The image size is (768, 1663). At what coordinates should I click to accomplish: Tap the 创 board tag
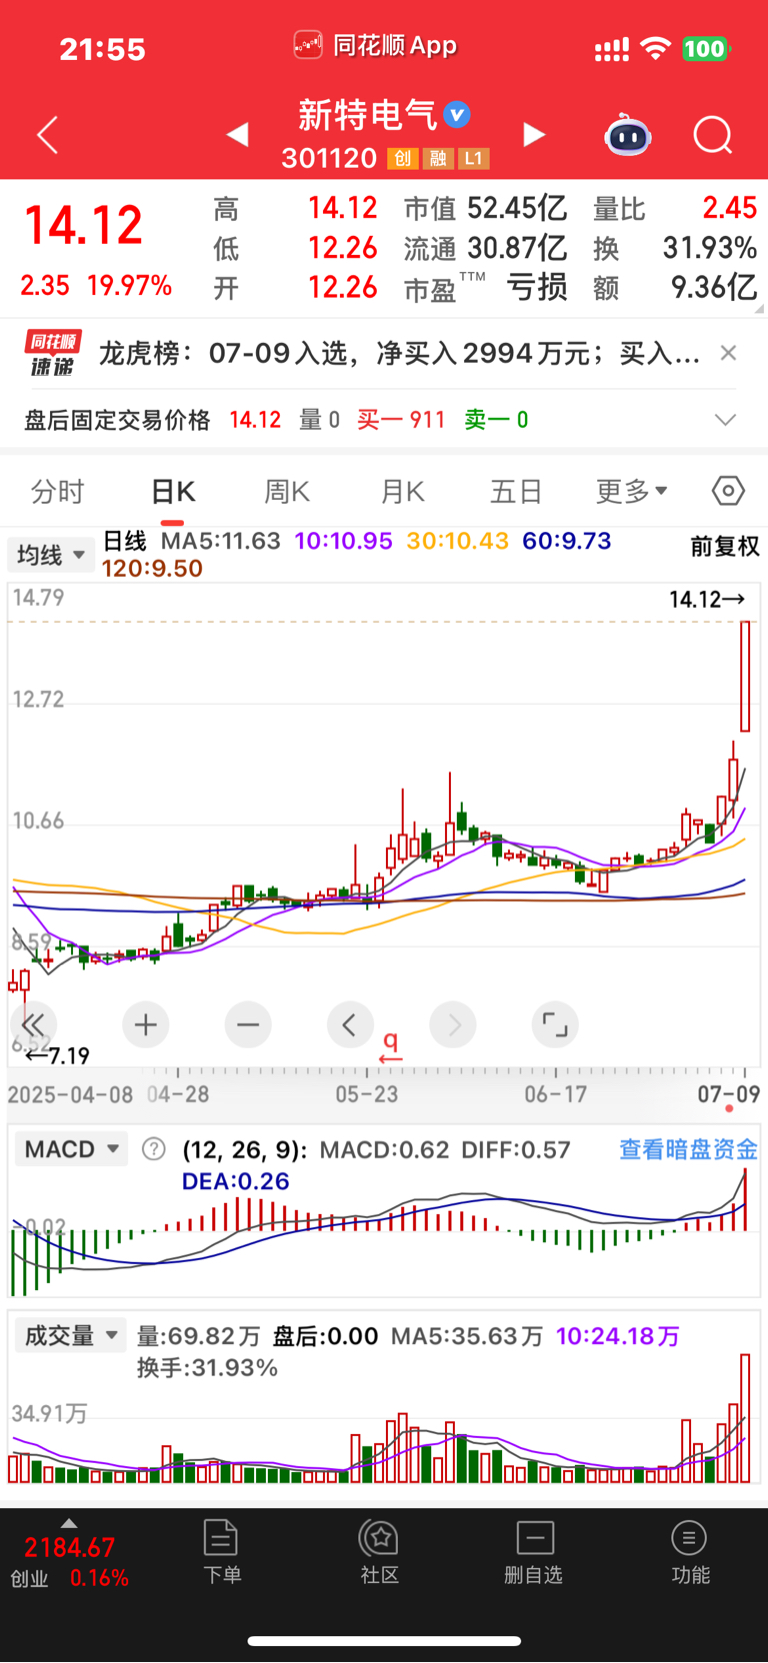[402, 158]
